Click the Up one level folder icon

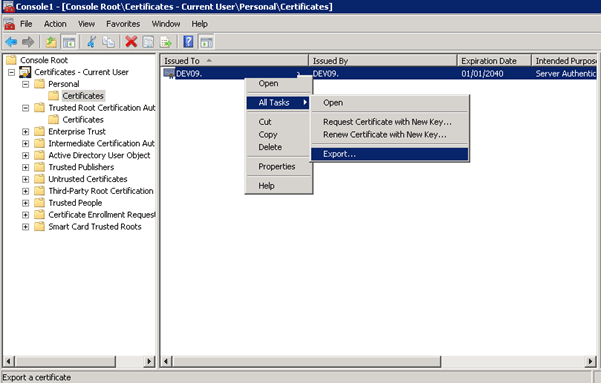pyautogui.click(x=51, y=42)
